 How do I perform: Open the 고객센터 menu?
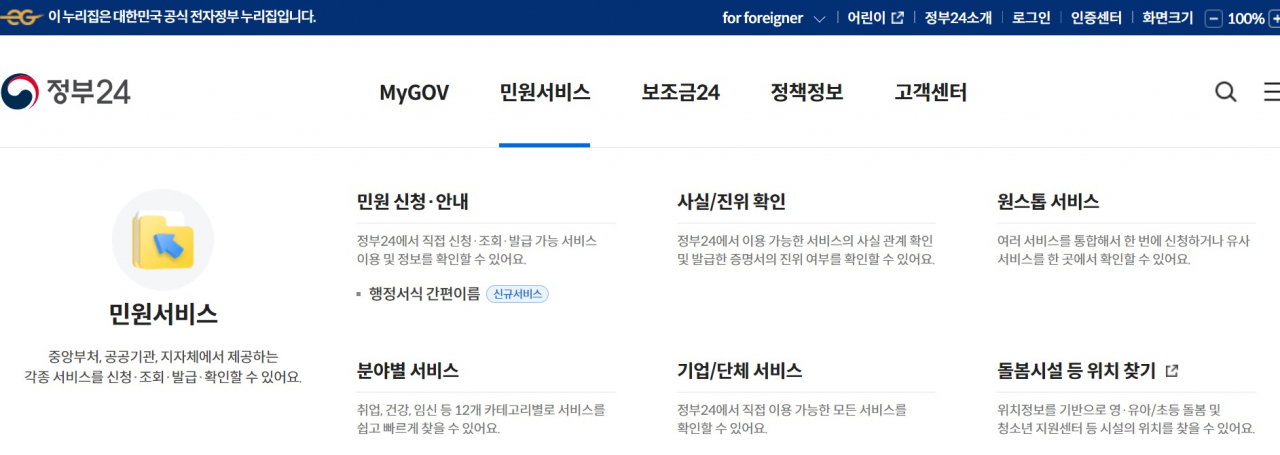pyautogui.click(x=931, y=93)
